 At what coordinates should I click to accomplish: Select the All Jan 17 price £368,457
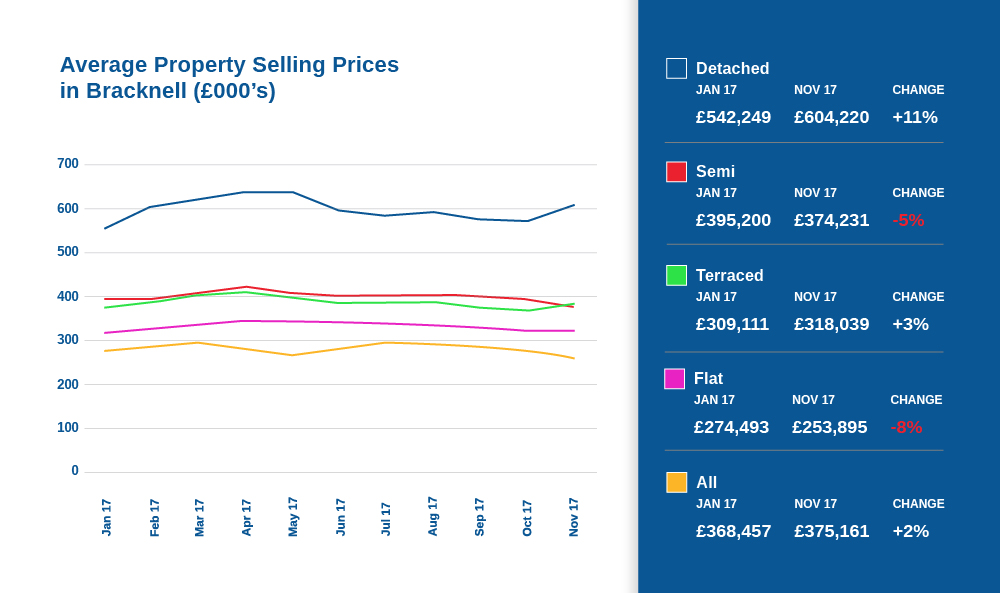[733, 531]
